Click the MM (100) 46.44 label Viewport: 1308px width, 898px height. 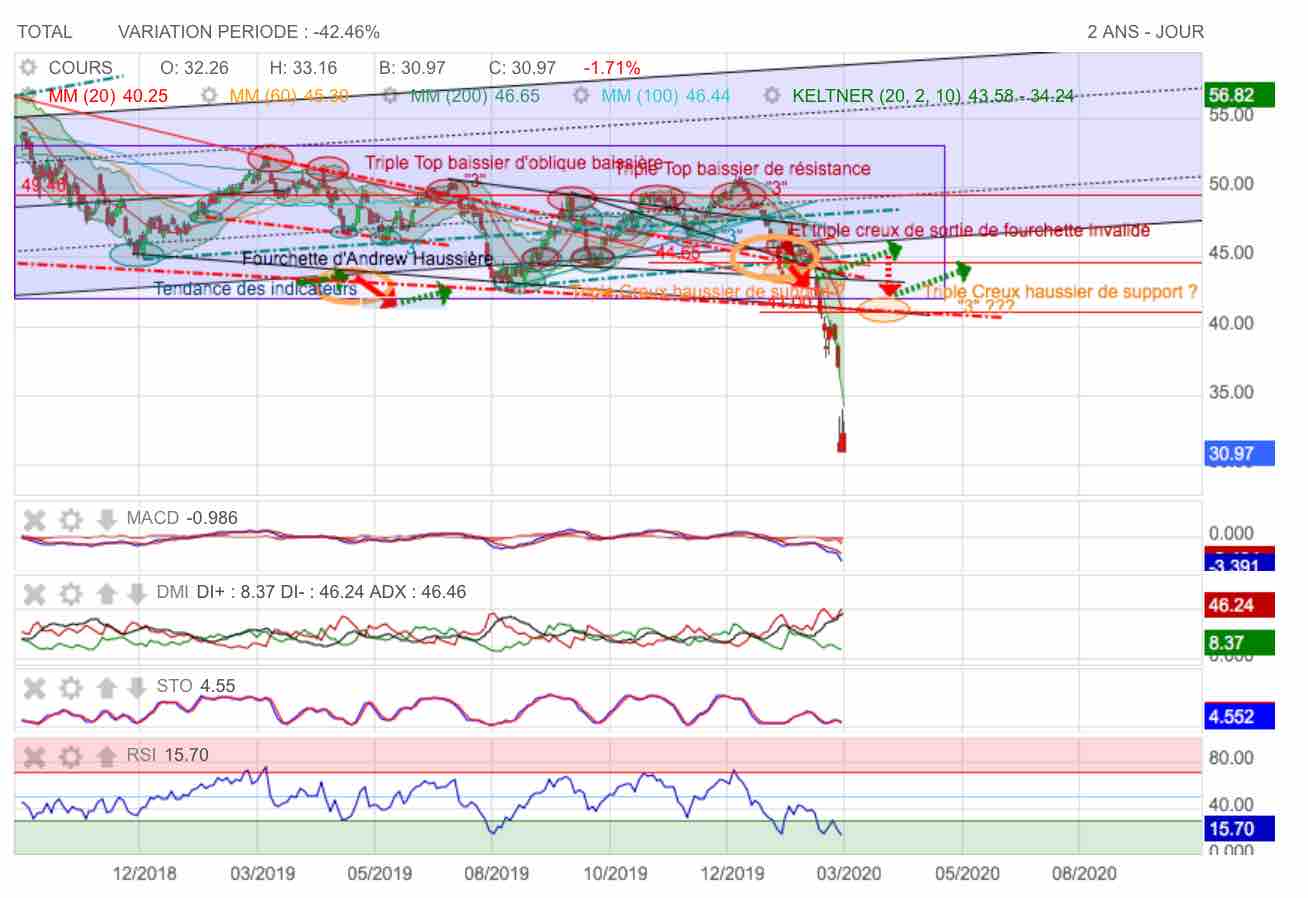(665, 96)
